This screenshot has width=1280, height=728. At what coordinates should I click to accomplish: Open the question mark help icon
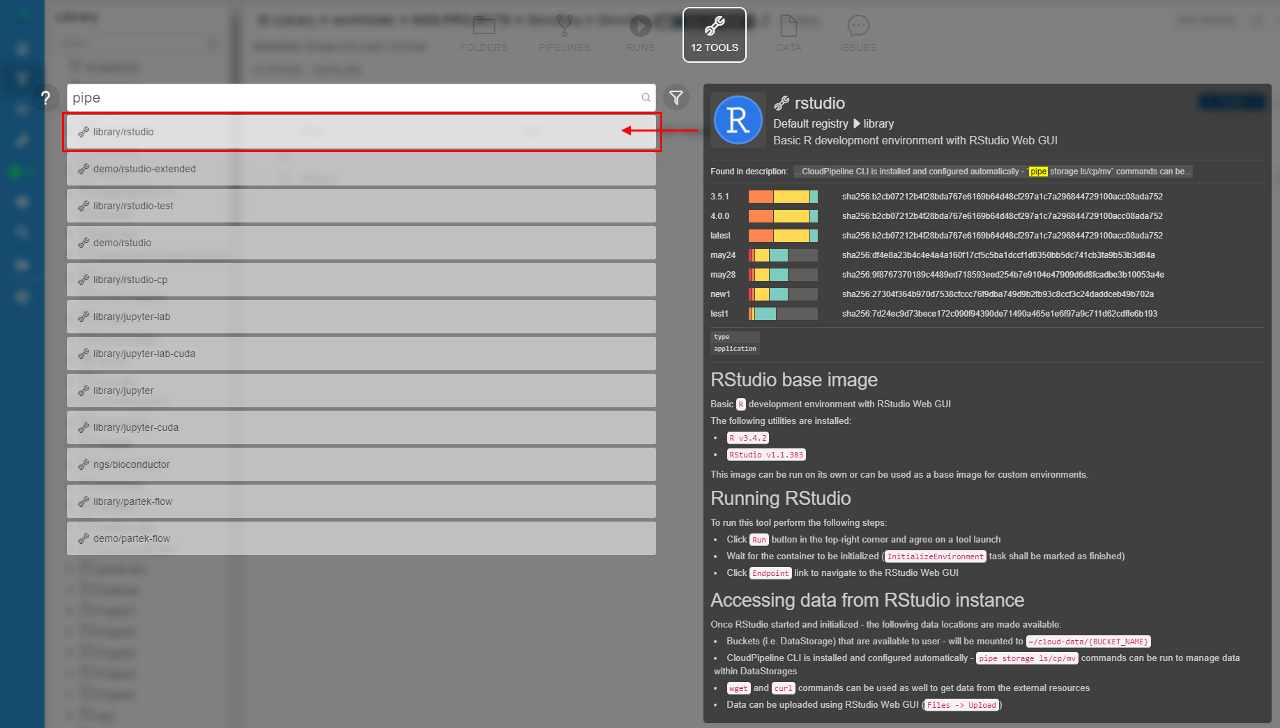45,98
